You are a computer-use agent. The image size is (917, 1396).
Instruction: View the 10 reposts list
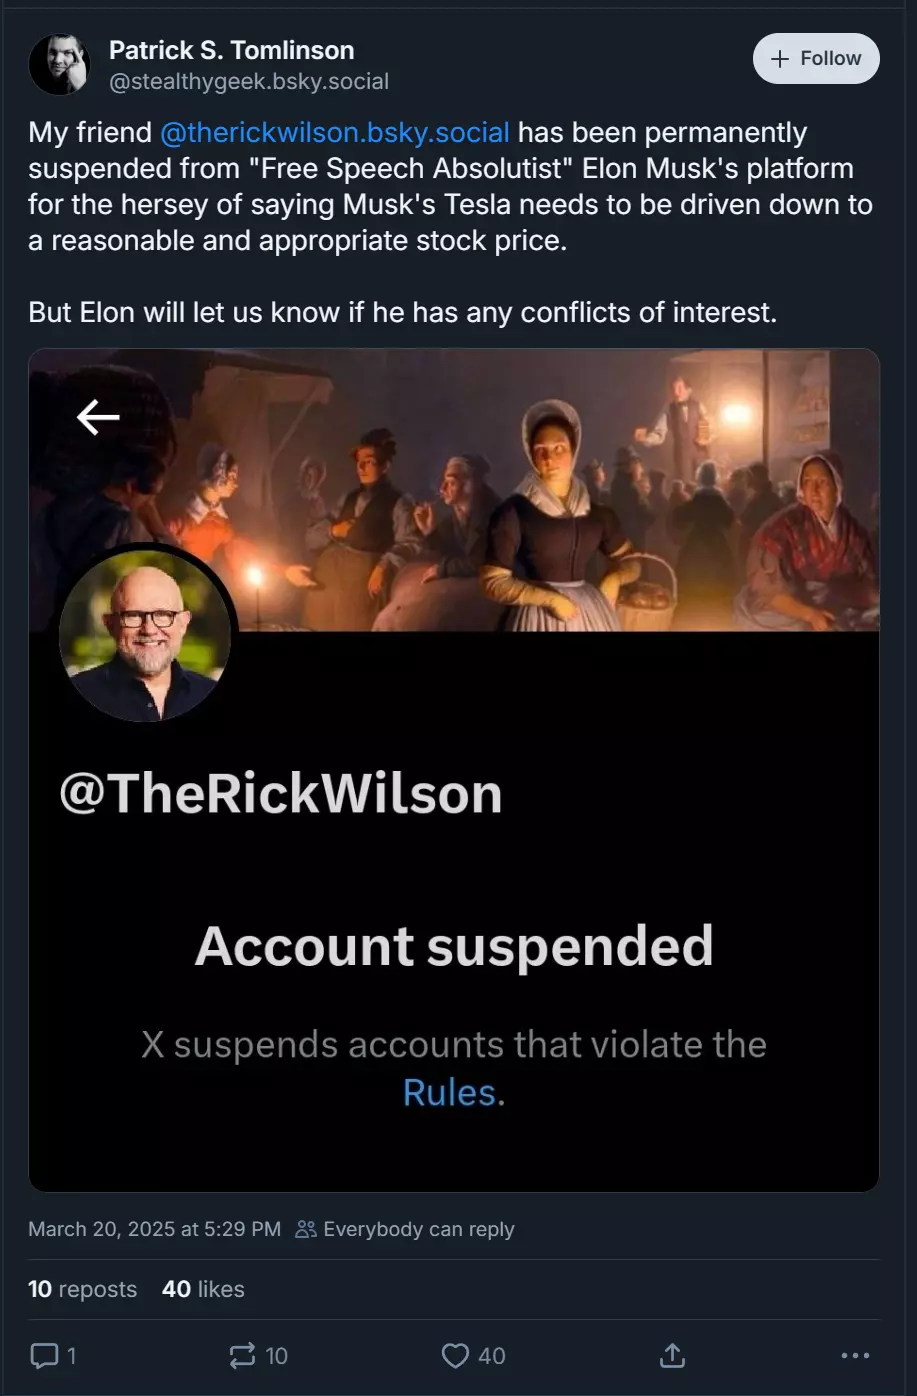pyautogui.click(x=82, y=1289)
